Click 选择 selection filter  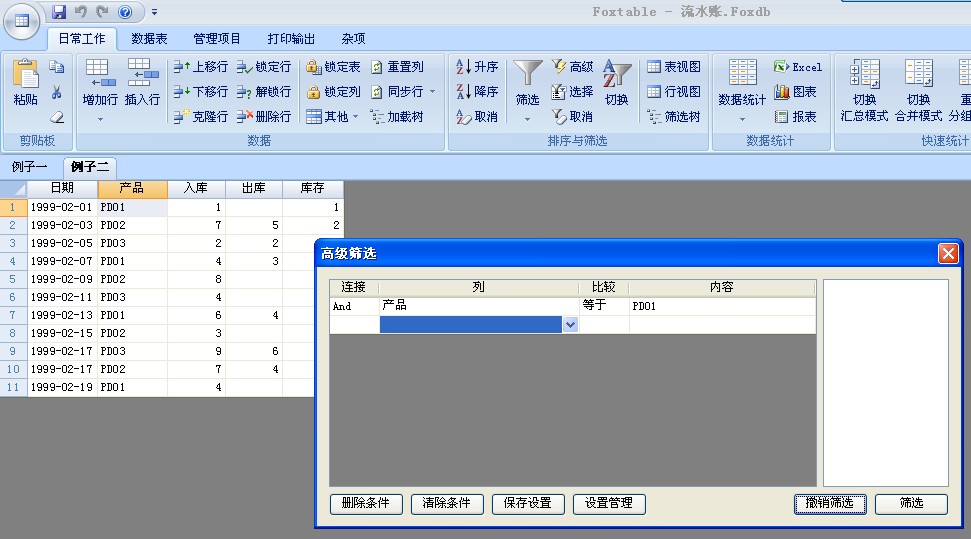tap(572, 92)
